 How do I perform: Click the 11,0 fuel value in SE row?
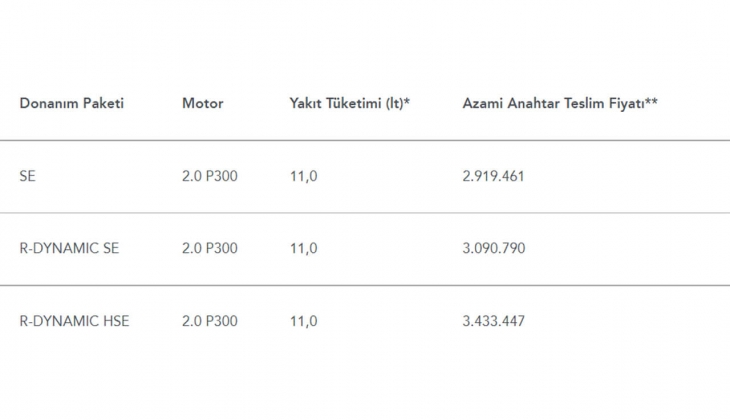coord(303,176)
